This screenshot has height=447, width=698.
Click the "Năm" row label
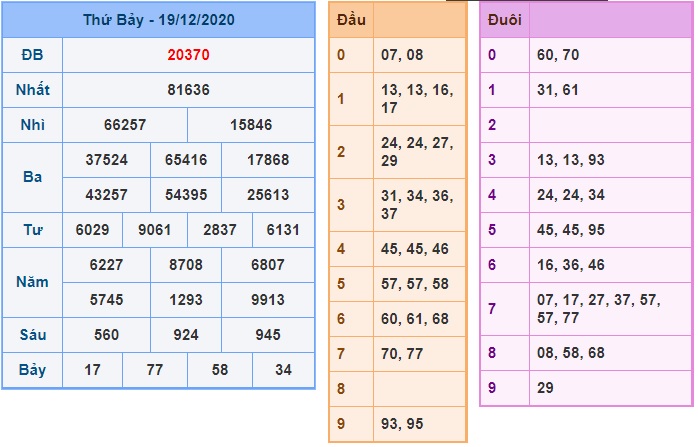32,282
